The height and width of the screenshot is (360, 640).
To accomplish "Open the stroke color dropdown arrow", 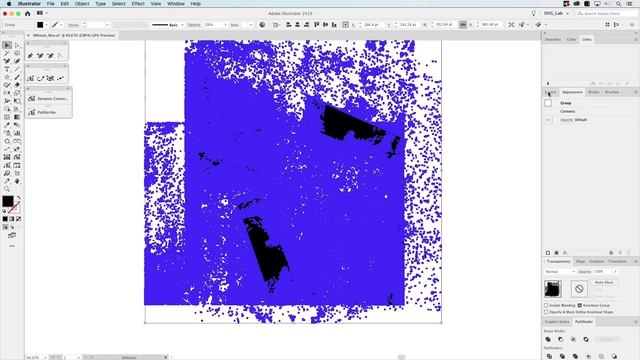I will click(x=61, y=25).
